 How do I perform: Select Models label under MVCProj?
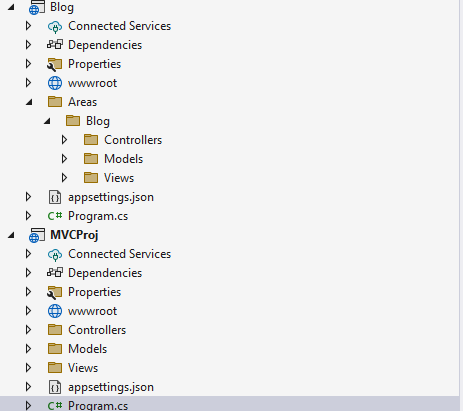(87, 349)
